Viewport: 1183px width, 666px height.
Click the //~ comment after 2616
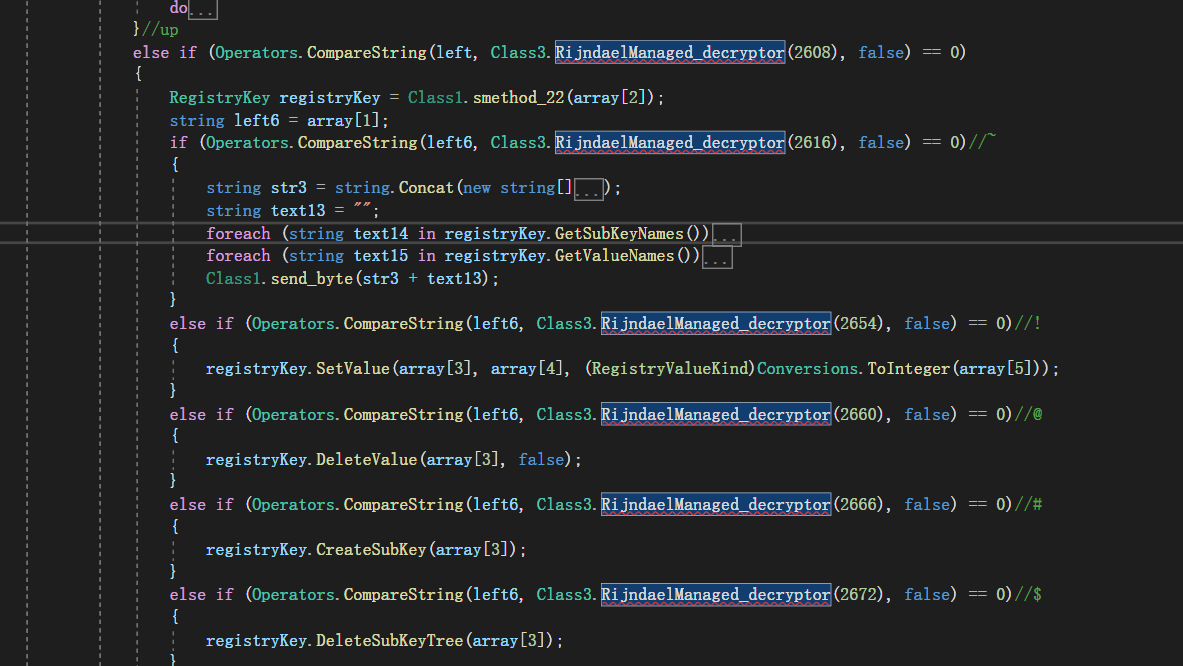tap(982, 140)
